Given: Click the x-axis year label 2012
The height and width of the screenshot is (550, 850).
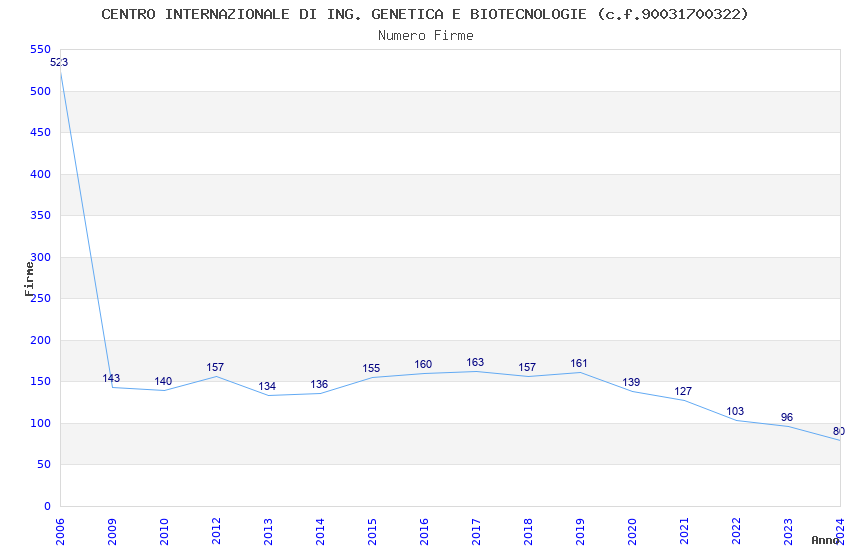Looking at the screenshot, I should [x=216, y=531].
